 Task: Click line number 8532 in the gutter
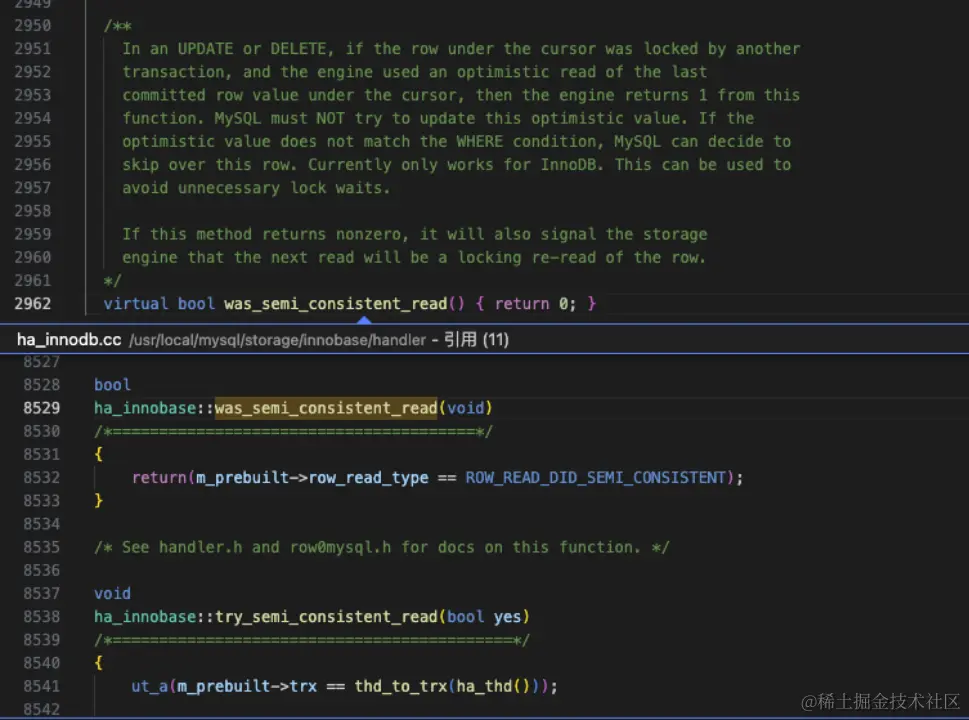(x=41, y=478)
